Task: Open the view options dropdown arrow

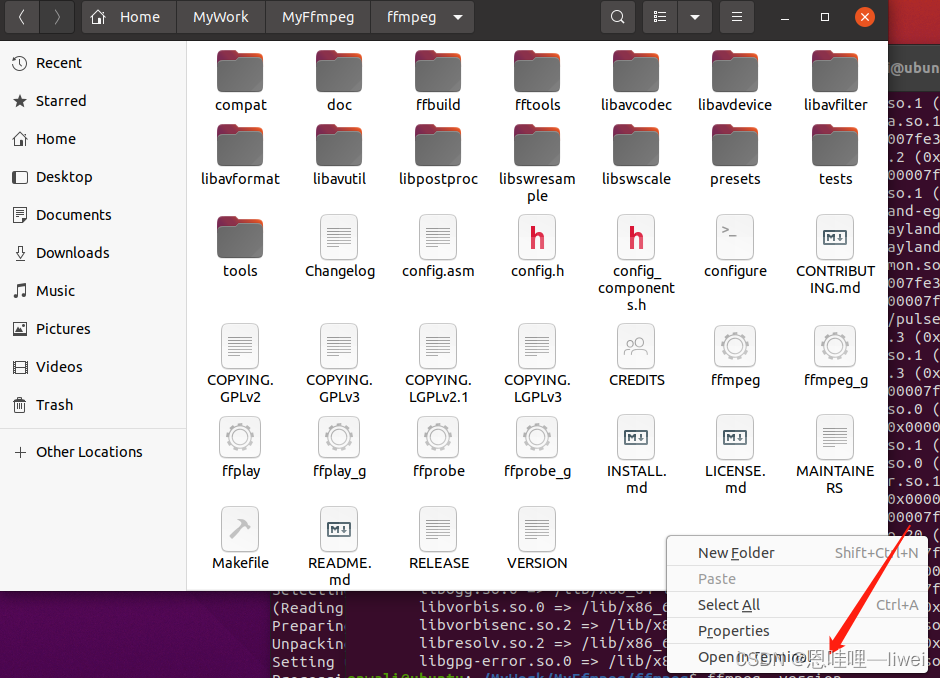Action: (x=694, y=17)
